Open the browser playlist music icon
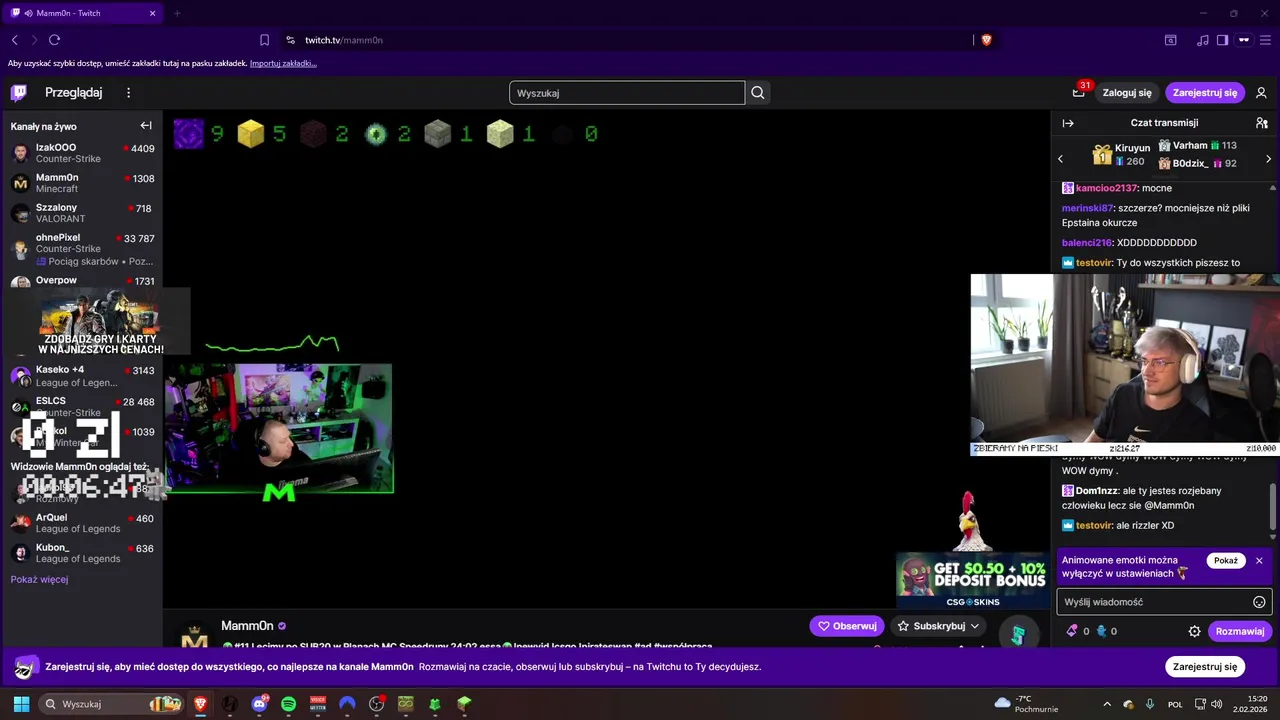This screenshot has height=720, width=1280. tap(1203, 40)
